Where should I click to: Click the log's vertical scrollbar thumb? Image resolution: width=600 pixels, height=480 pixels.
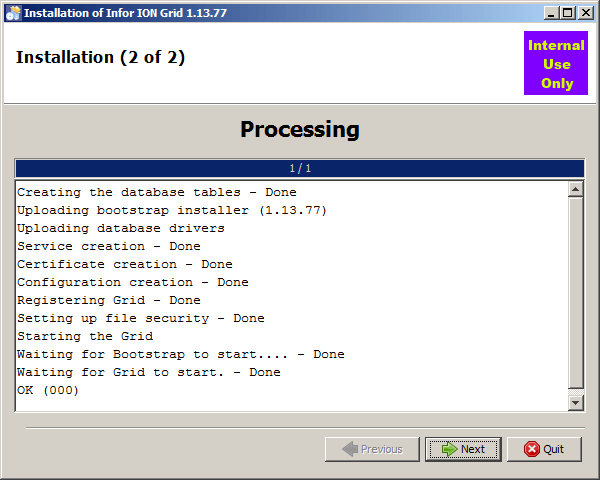point(575,292)
